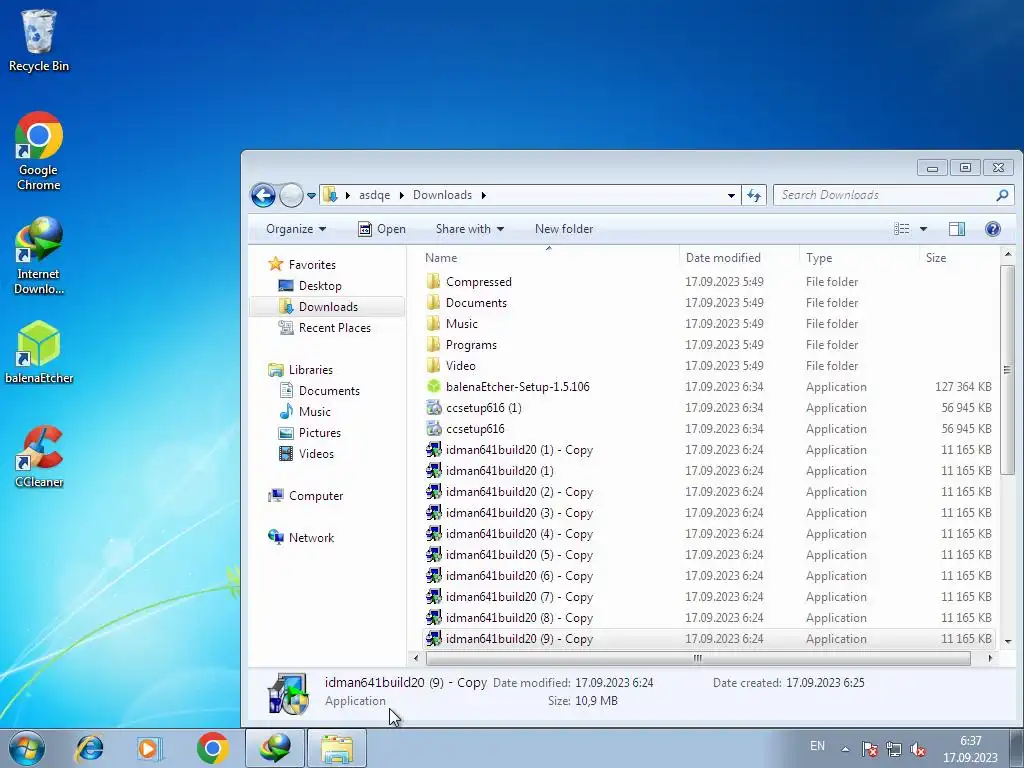Click the EN language indicator
The width and height of the screenshot is (1024, 768).
[817, 746]
